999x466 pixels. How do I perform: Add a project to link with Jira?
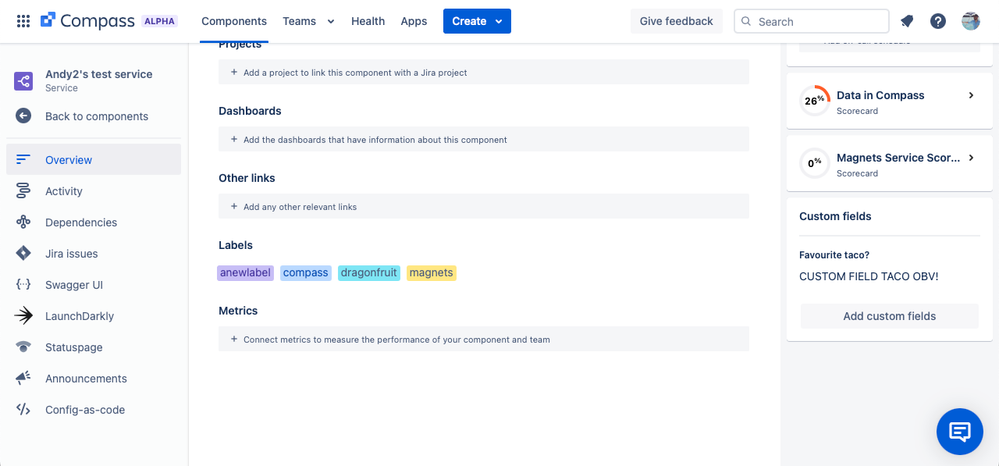point(484,72)
